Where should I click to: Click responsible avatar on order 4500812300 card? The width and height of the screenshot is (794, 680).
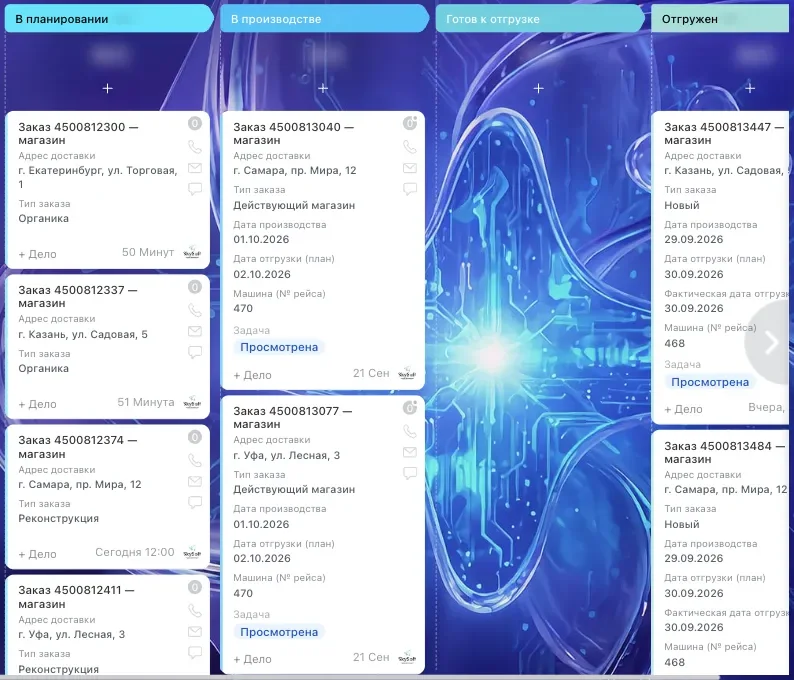pos(192,252)
